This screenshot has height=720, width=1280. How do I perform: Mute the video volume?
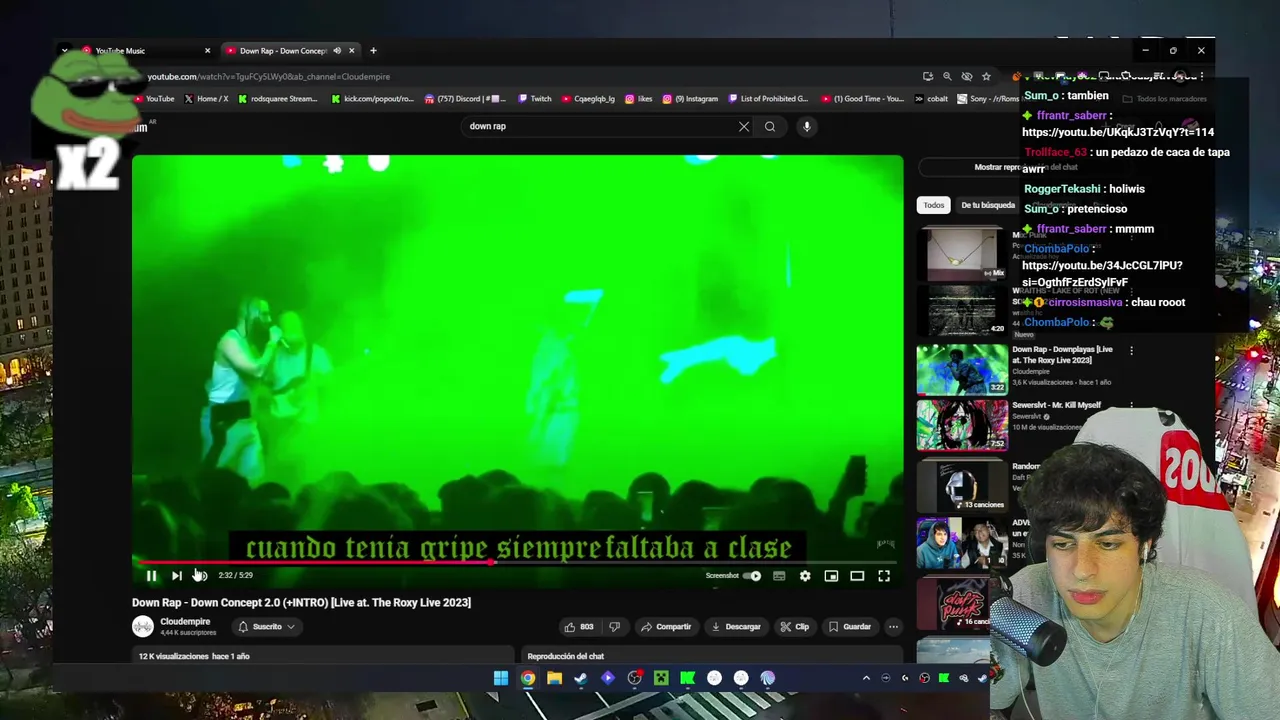200,576
